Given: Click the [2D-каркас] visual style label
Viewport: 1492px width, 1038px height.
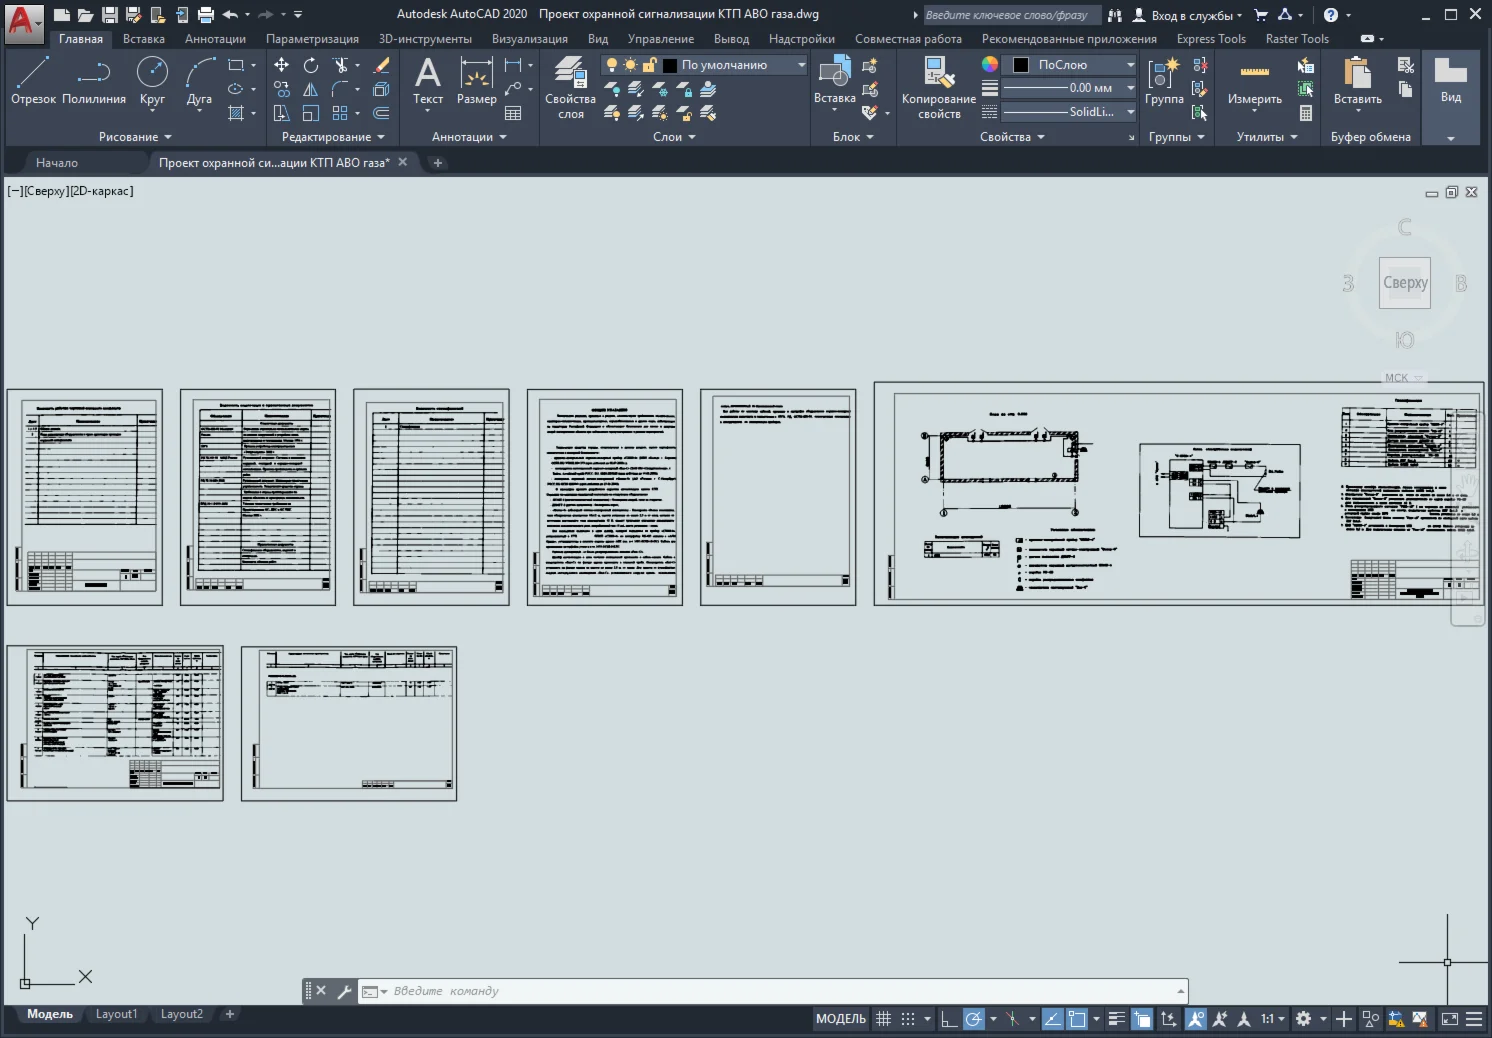Looking at the screenshot, I should (101, 191).
